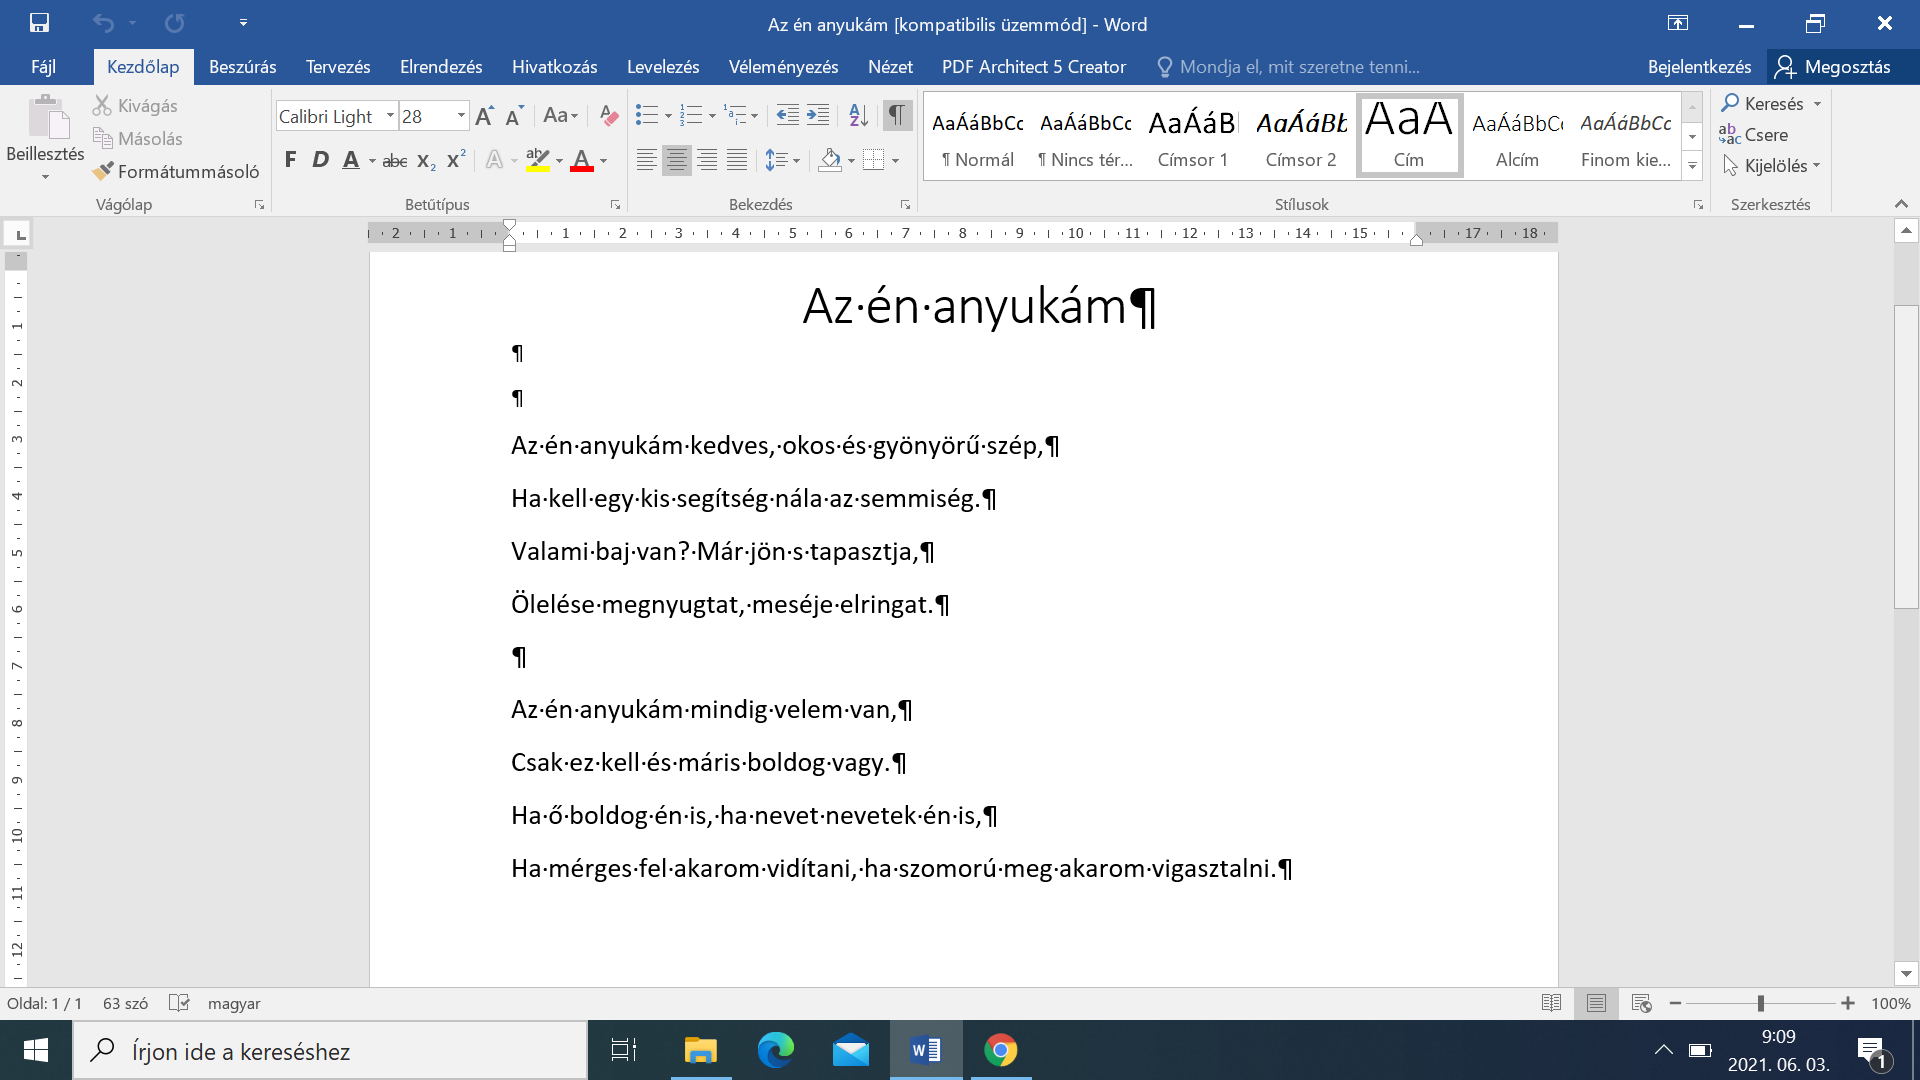1920x1080 pixels.
Task: Apply red font color
Action: point(582,160)
